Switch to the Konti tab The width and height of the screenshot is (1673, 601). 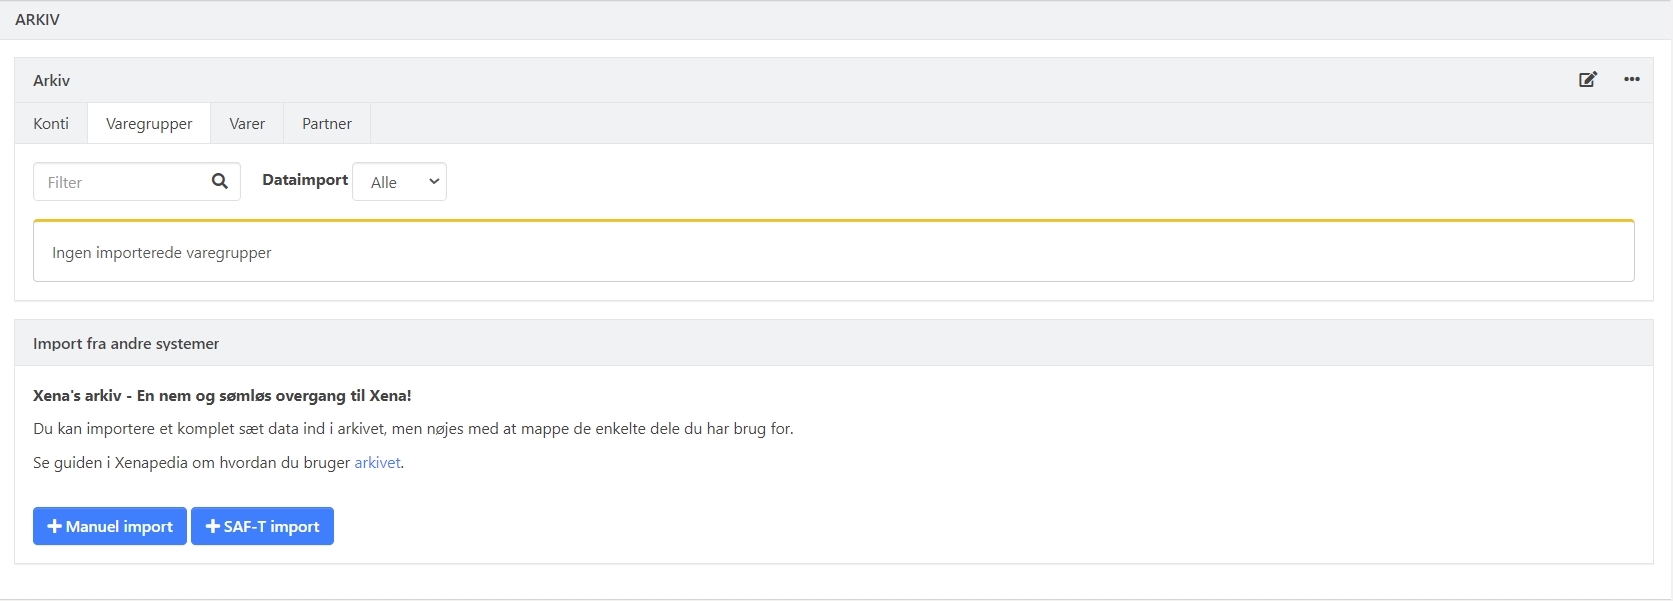[51, 124]
